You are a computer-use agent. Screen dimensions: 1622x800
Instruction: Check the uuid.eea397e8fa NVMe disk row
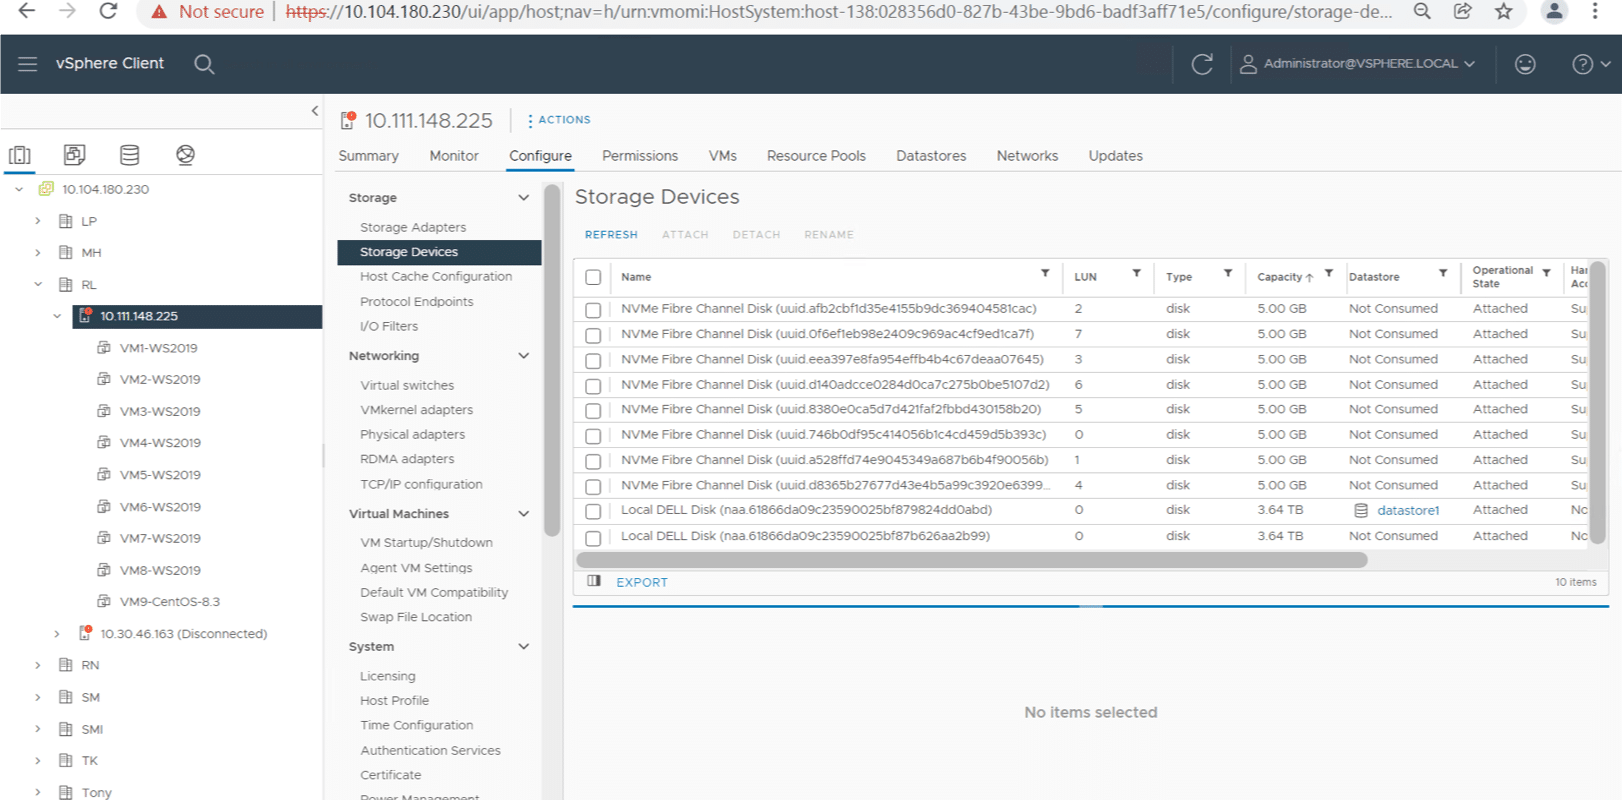(593, 360)
